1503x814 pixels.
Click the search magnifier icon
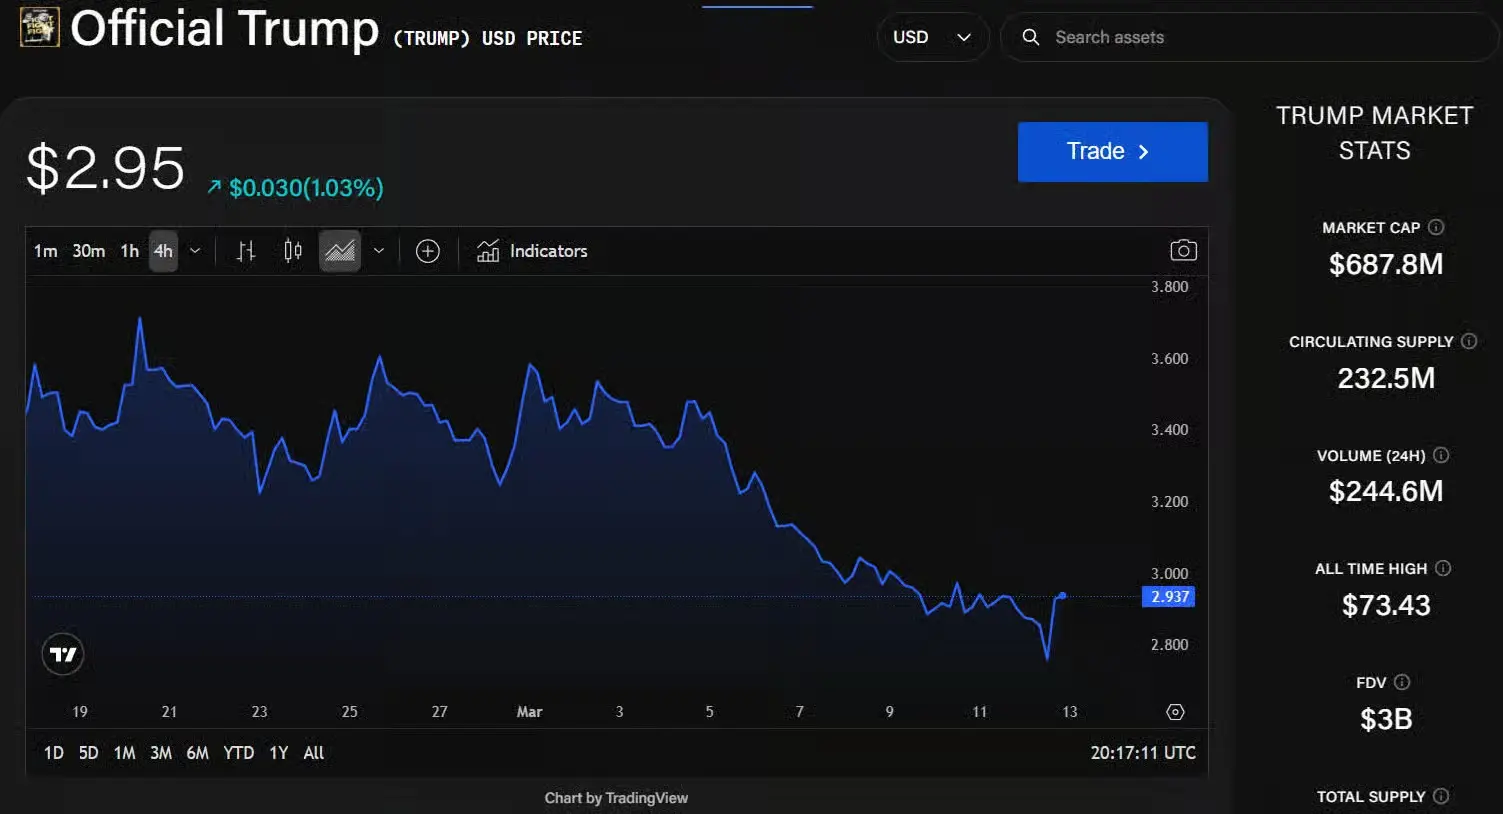pyautogui.click(x=1030, y=37)
